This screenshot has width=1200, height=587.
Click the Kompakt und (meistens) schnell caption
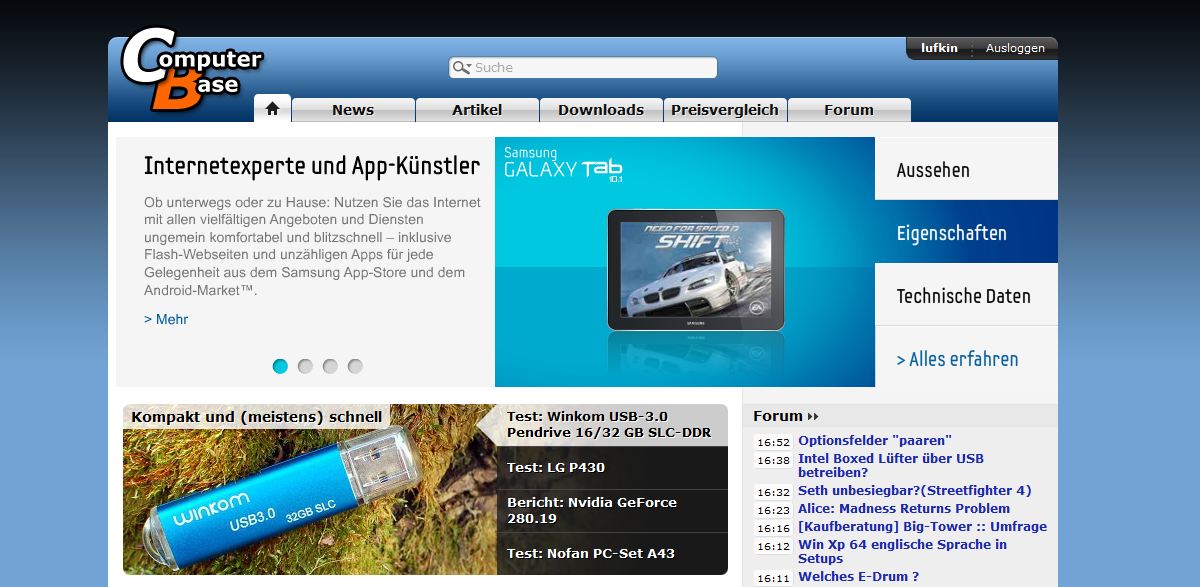[257, 417]
